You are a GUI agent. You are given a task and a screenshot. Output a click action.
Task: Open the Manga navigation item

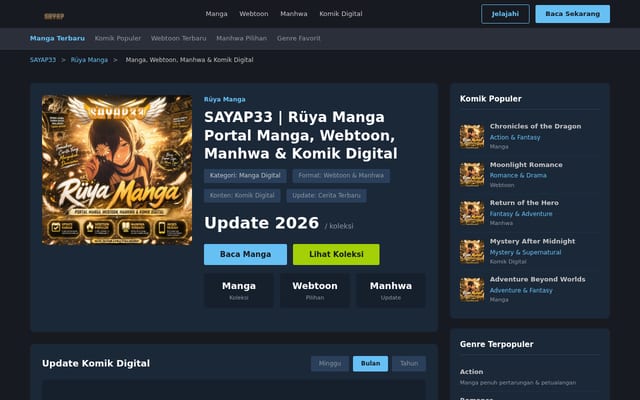216,14
